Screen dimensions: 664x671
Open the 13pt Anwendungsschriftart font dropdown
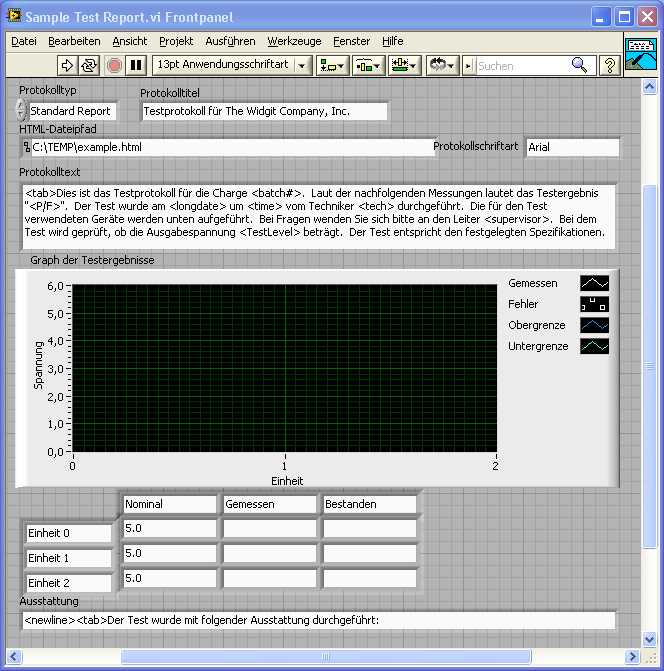[232, 65]
